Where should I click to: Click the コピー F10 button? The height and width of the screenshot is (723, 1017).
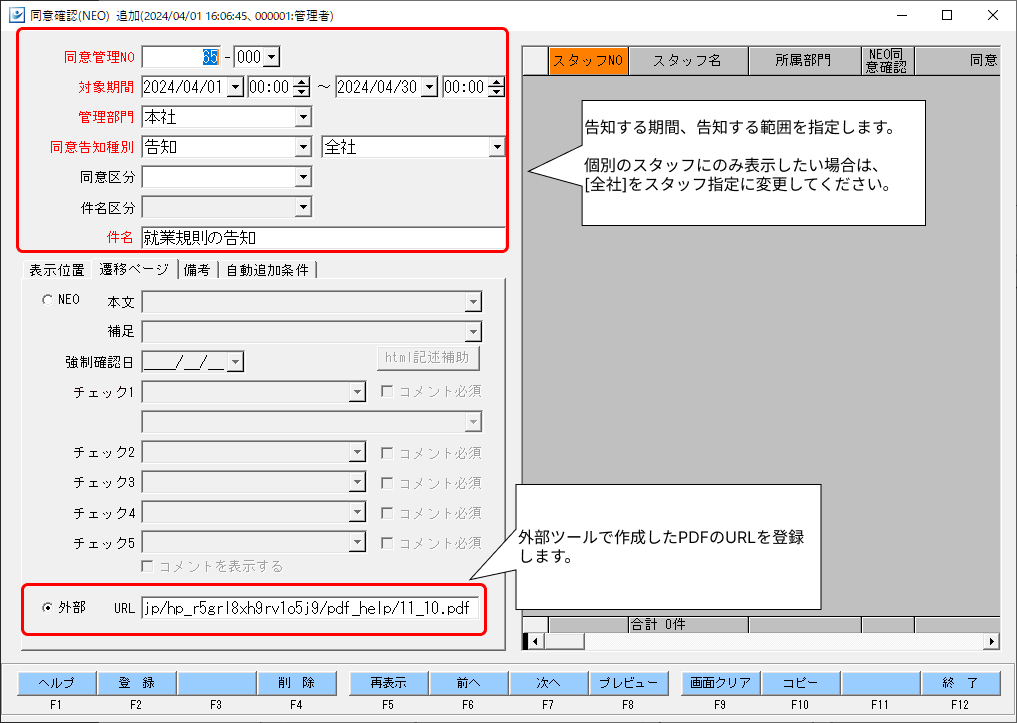click(800, 683)
